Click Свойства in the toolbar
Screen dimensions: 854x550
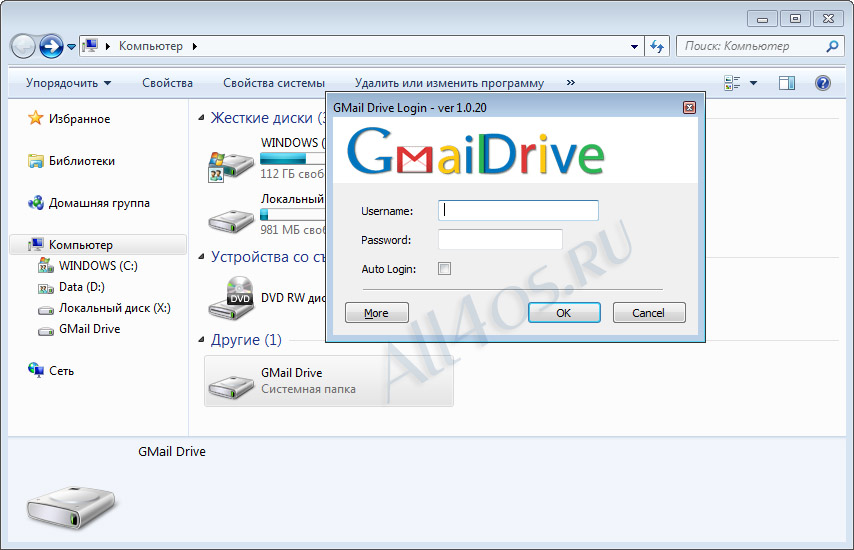(x=167, y=83)
